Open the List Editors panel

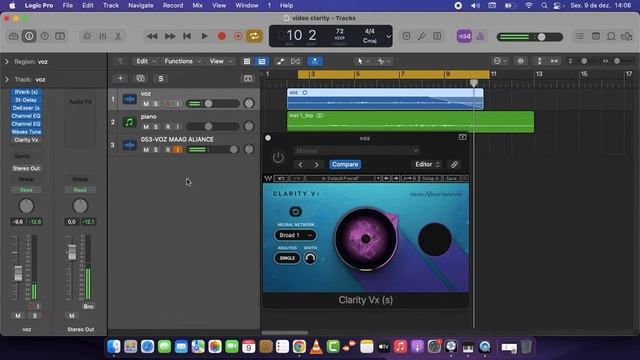[x=580, y=36]
